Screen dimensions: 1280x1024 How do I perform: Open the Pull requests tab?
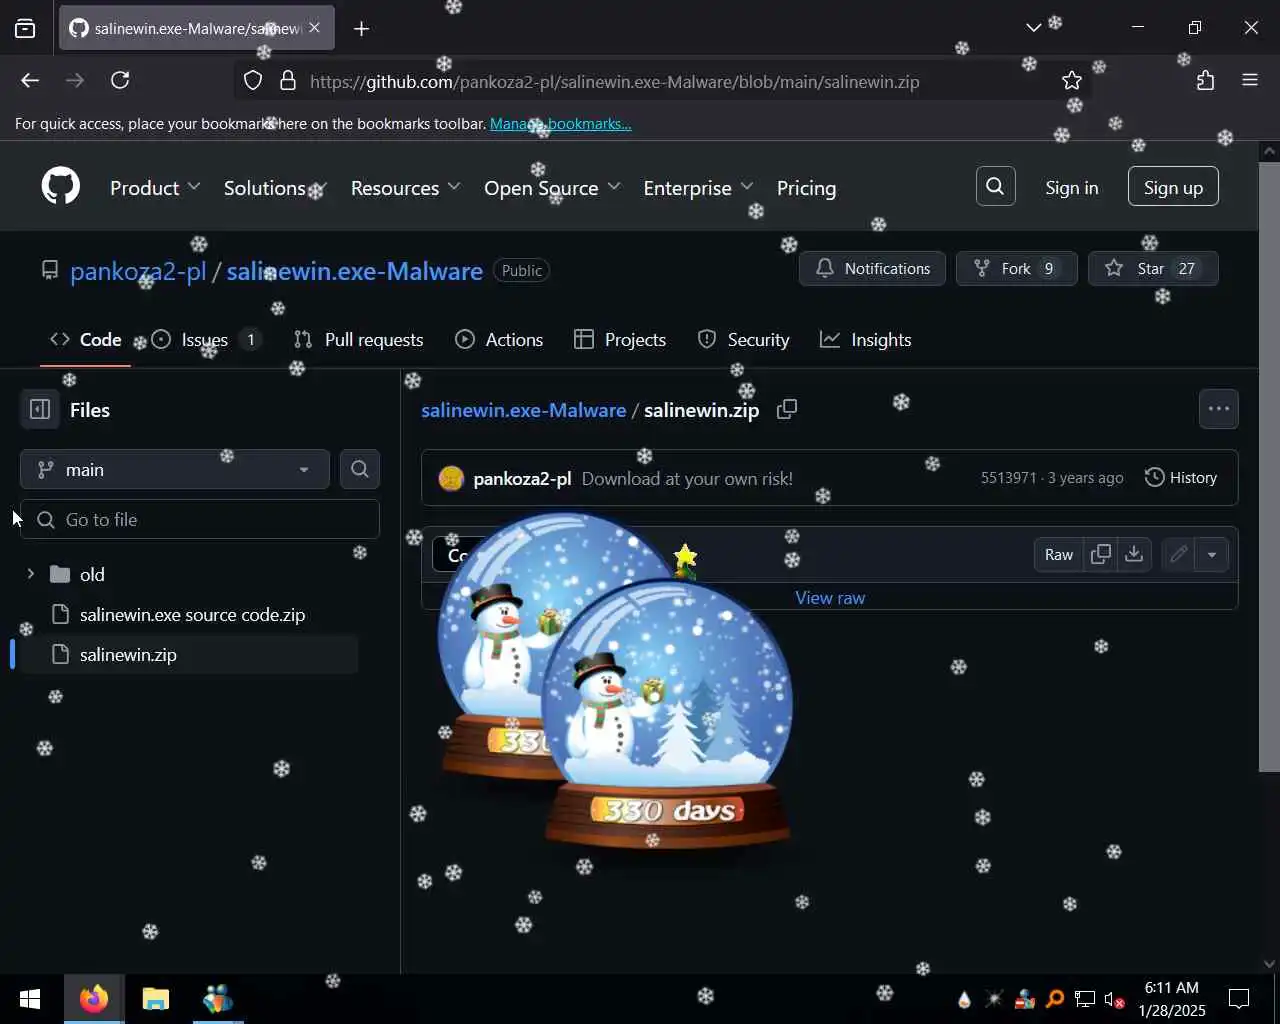(x=359, y=340)
